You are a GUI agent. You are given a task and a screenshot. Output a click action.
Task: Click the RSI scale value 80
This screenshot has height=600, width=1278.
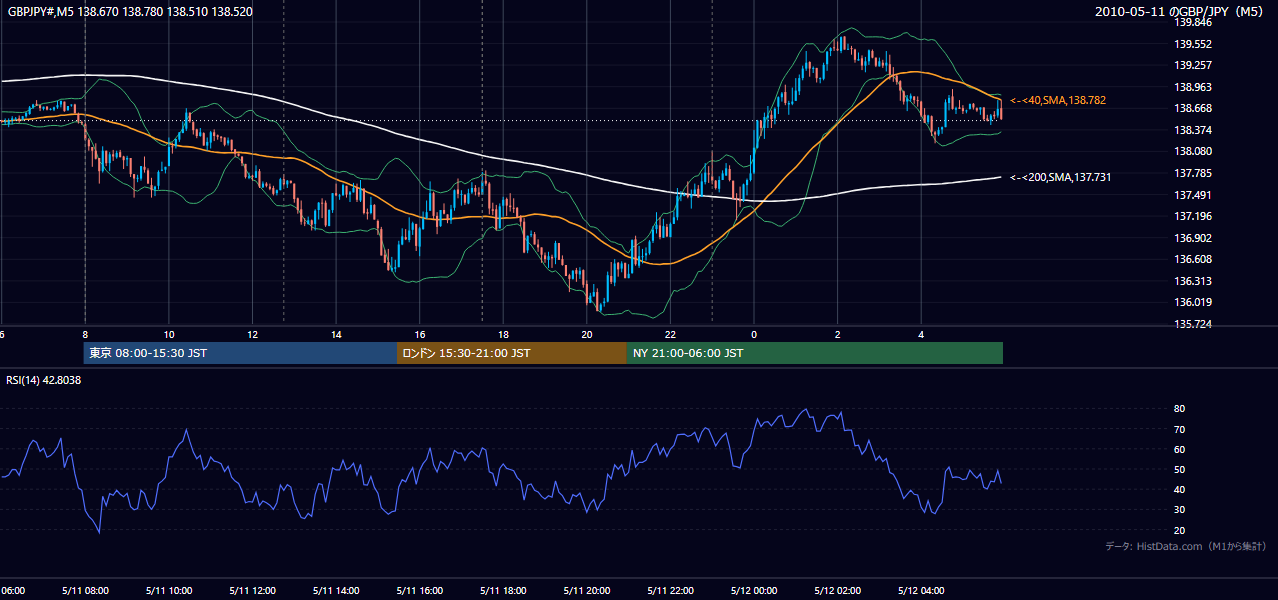coord(1180,409)
